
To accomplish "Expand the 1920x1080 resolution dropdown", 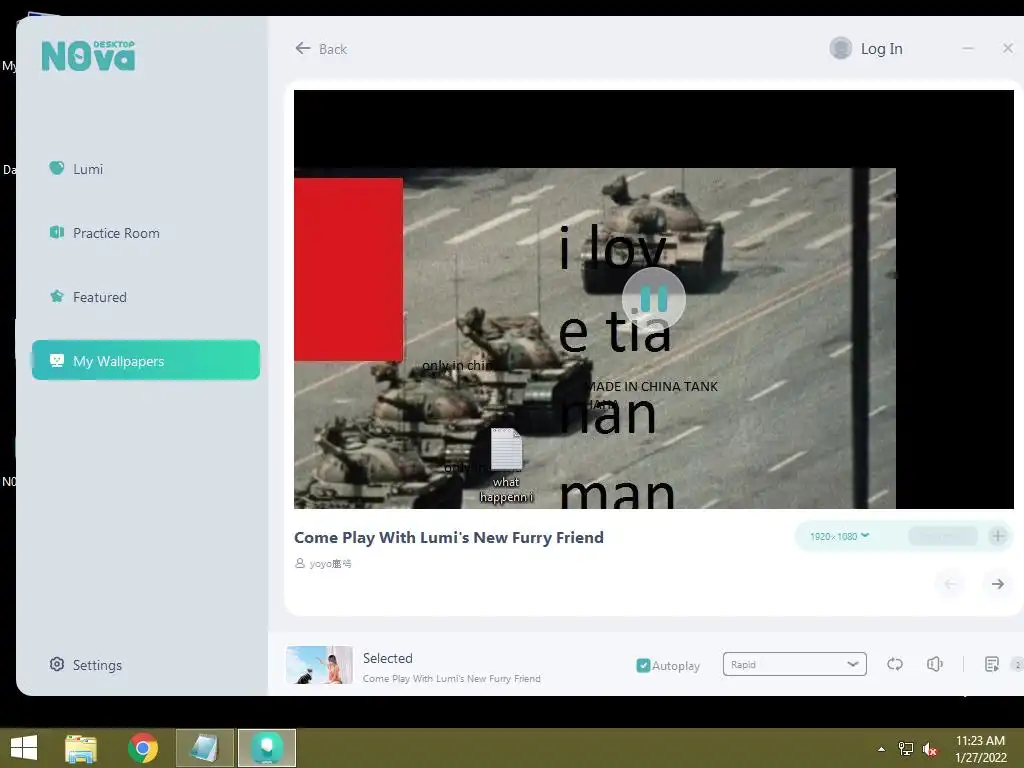I will click(839, 536).
